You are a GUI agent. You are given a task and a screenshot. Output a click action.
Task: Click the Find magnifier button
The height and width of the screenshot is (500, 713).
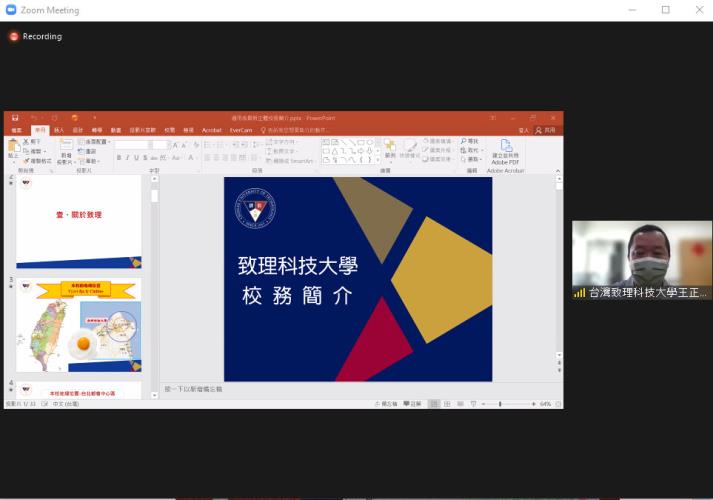[x=469, y=141]
